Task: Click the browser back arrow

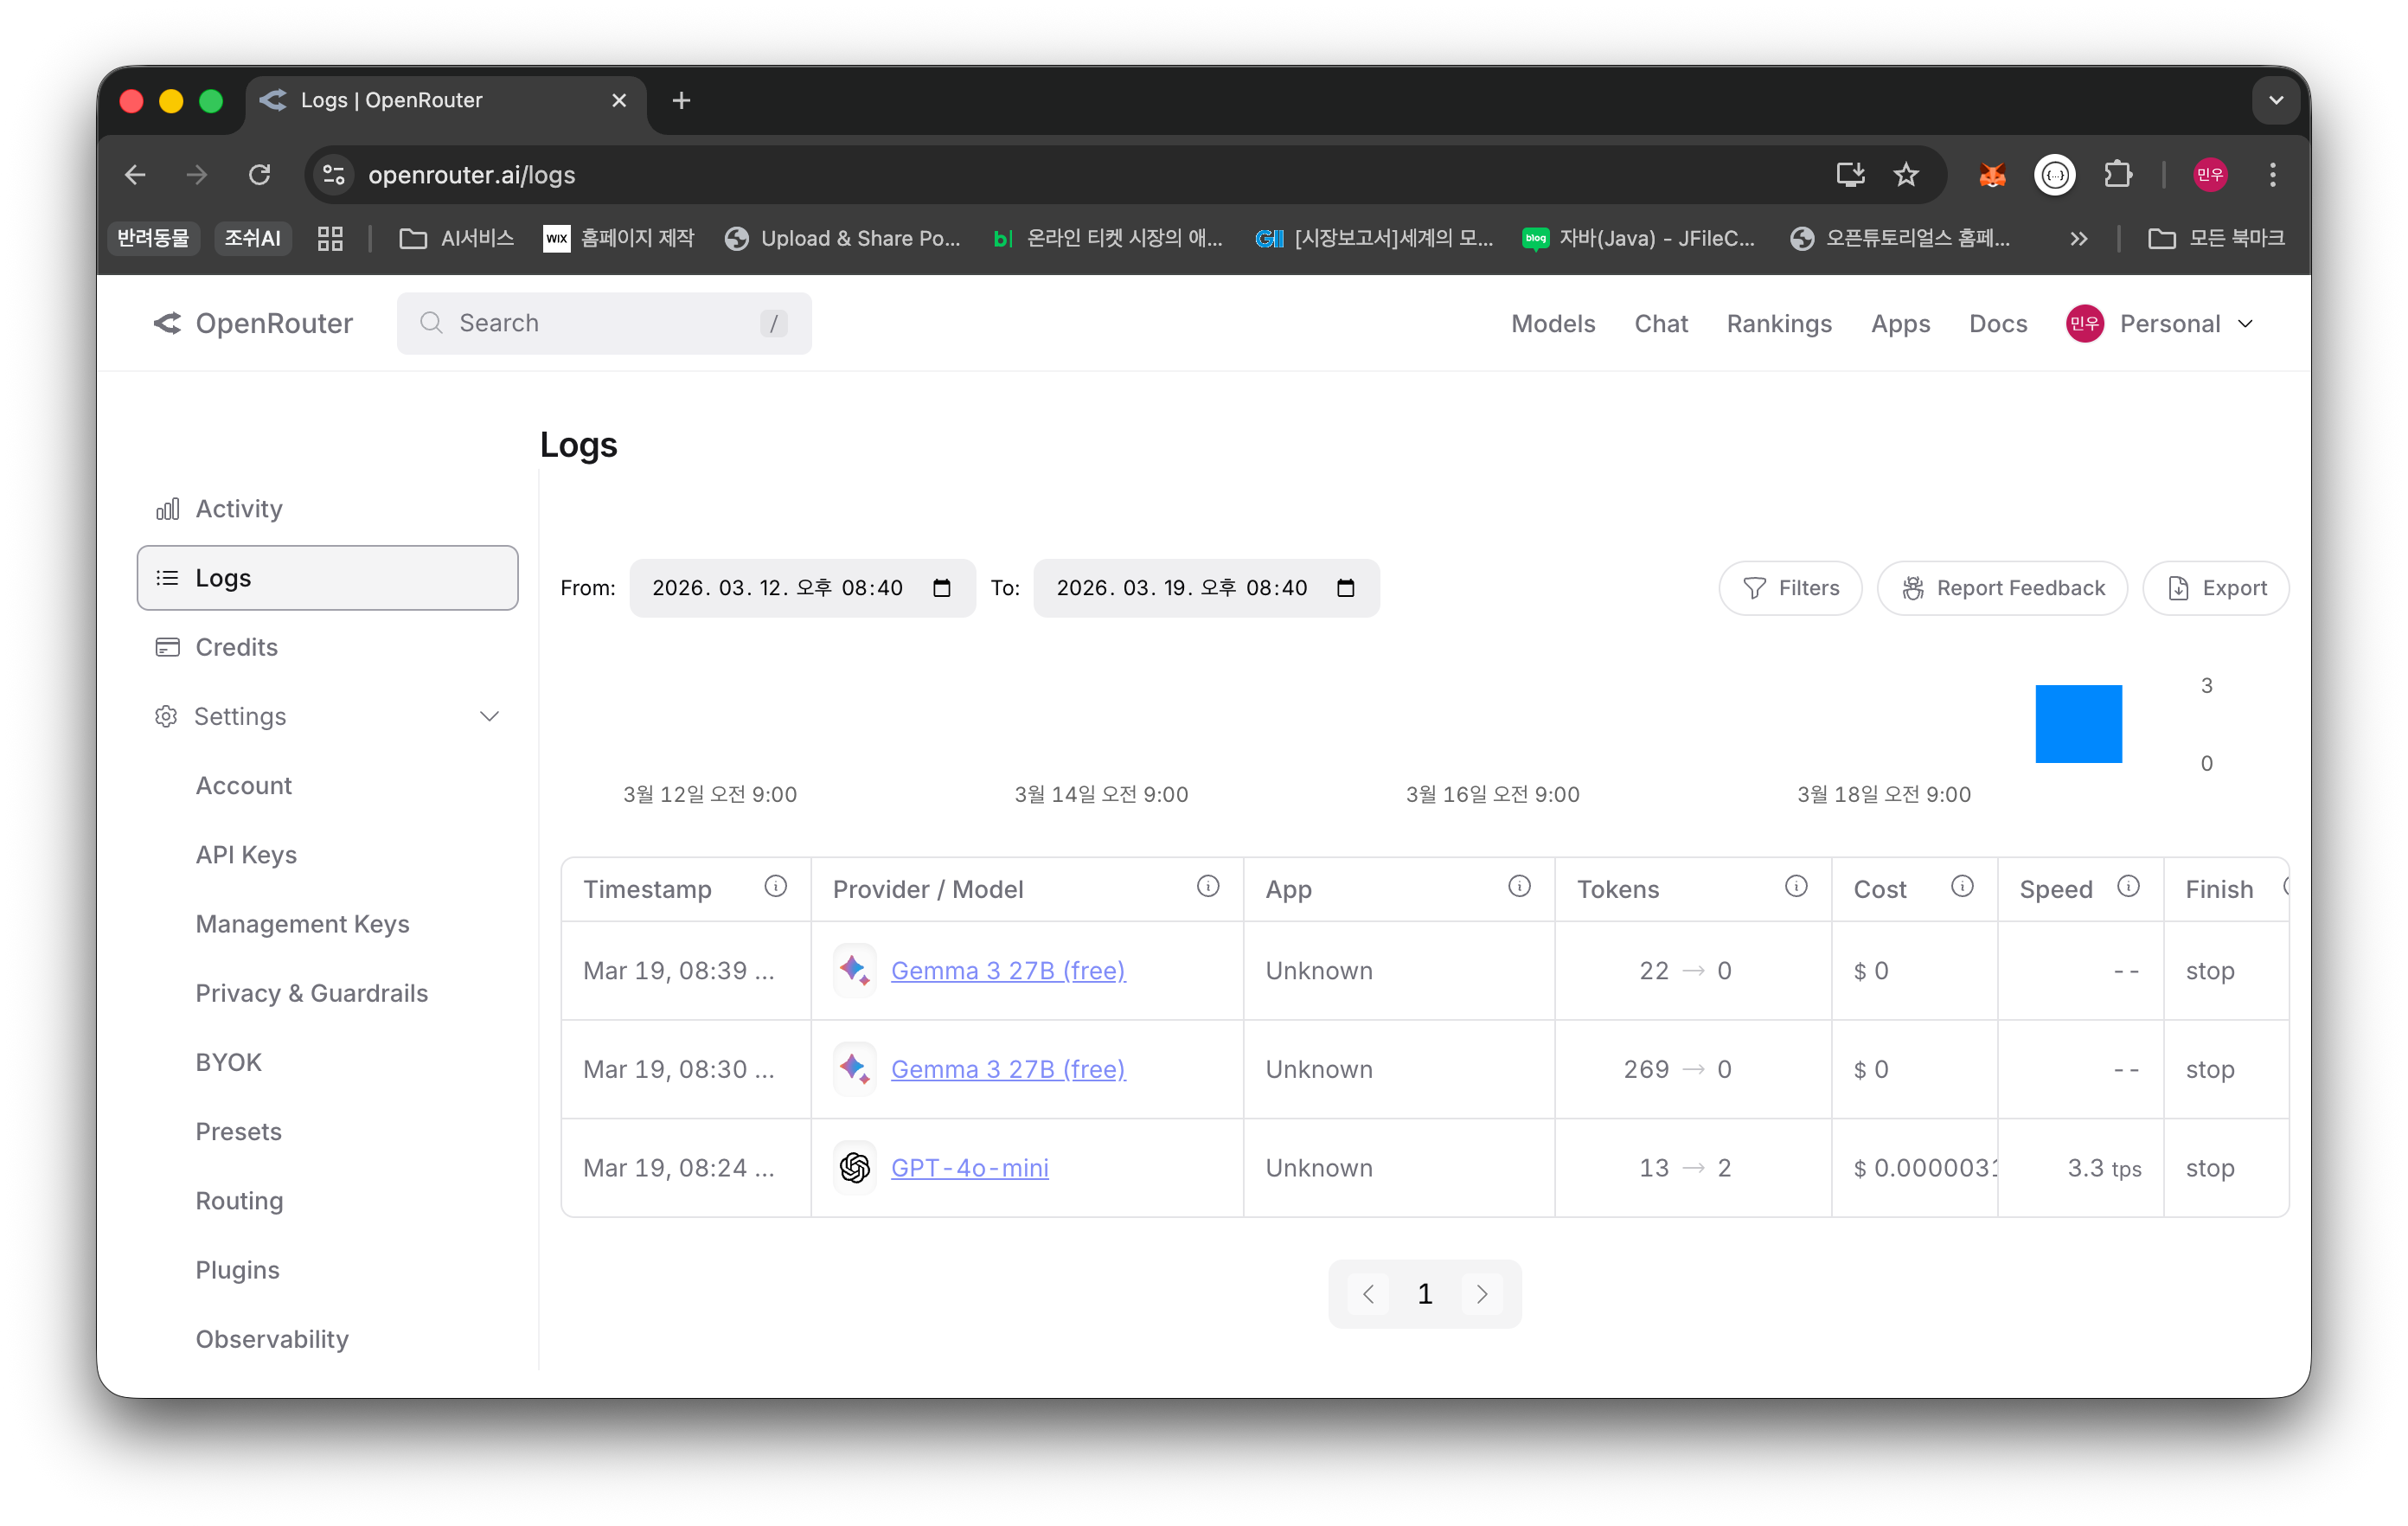Action: 135,175
